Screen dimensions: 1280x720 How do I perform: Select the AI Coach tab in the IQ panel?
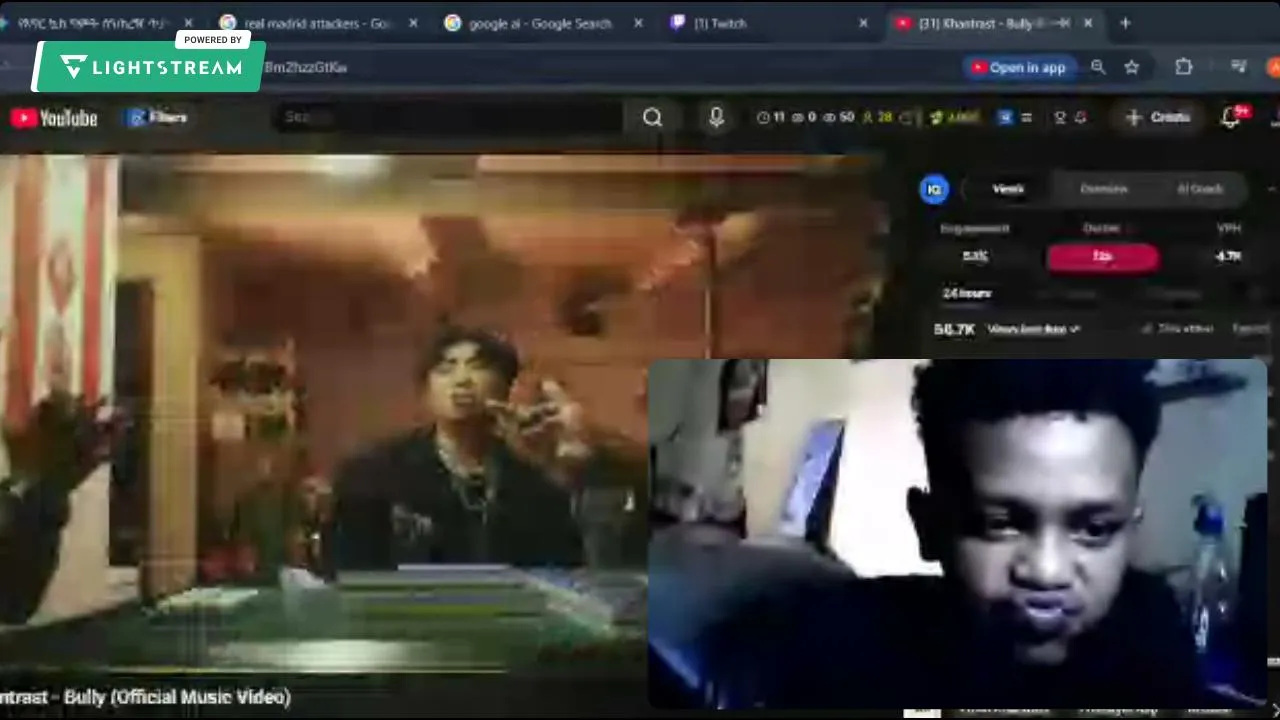point(1200,189)
